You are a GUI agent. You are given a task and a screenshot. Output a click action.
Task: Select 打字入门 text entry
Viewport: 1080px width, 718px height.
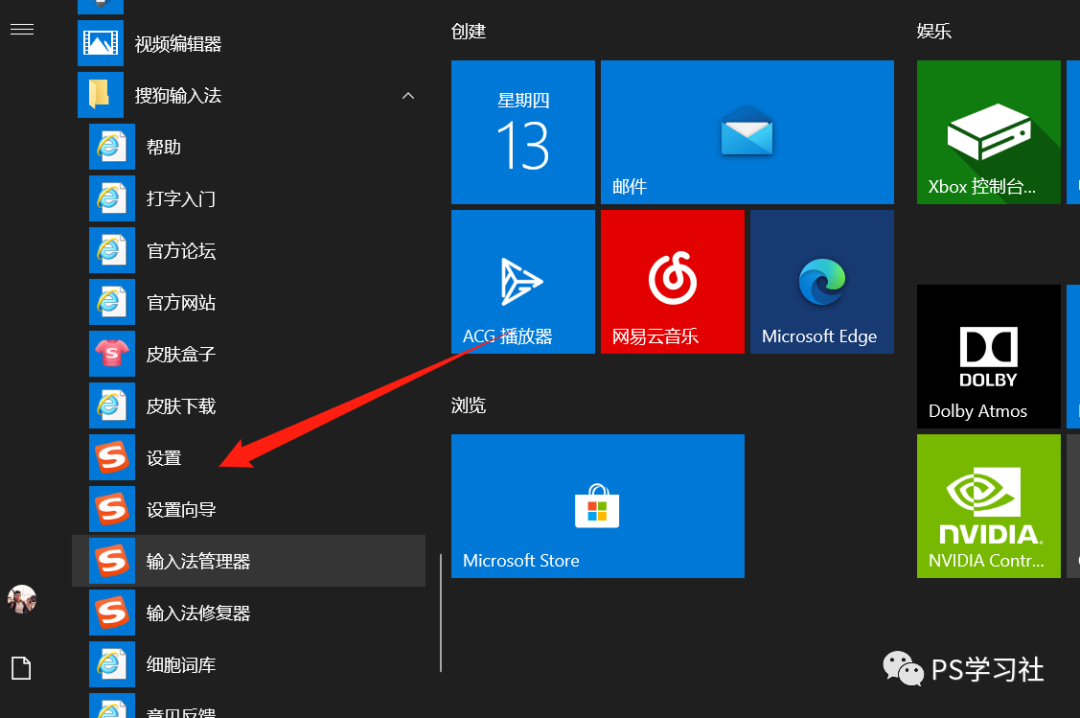(x=180, y=199)
